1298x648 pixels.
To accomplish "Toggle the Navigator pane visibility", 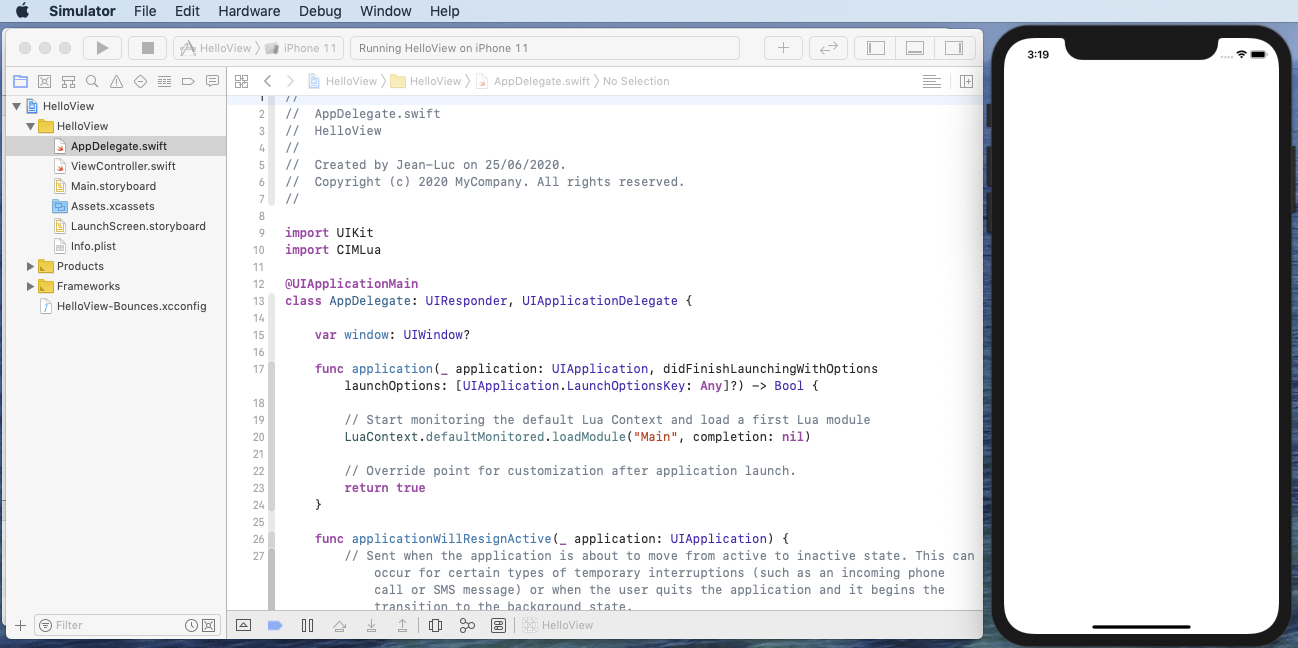I will (x=876, y=48).
